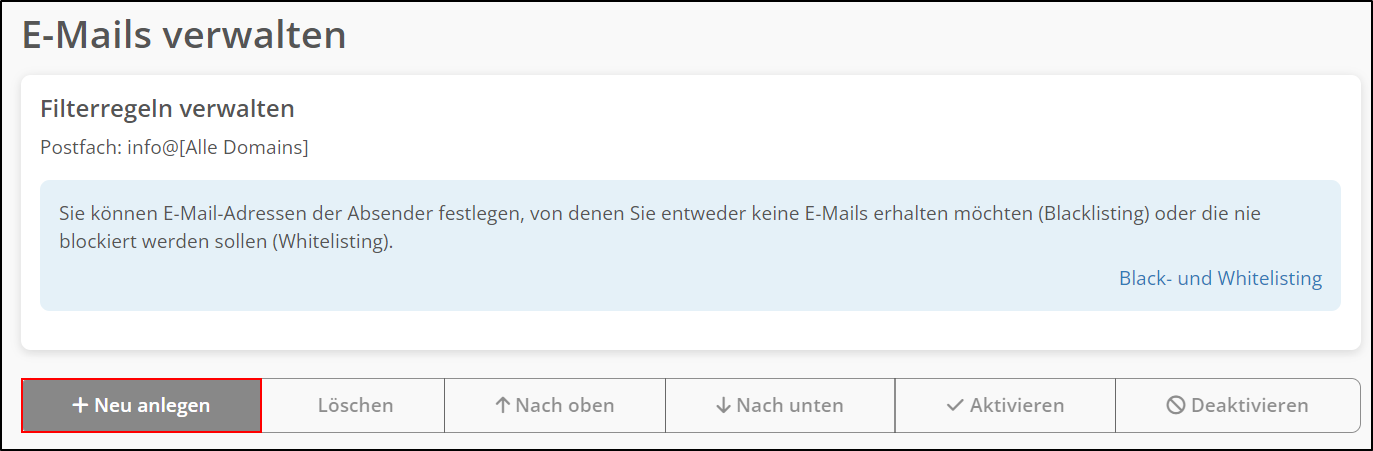Deactivate the rule via the Deaktivieren button
Image resolution: width=1373 pixels, height=451 pixels.
(1238, 405)
